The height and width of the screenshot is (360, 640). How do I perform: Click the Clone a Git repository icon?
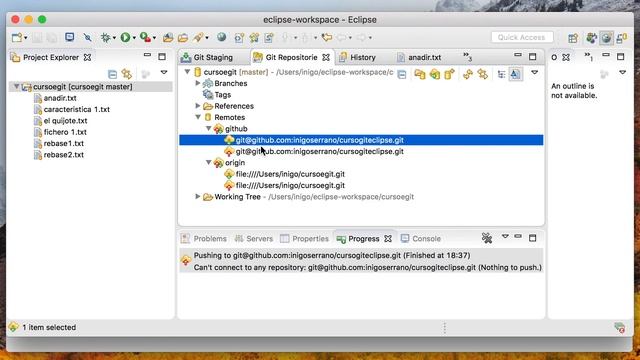pos(435,74)
